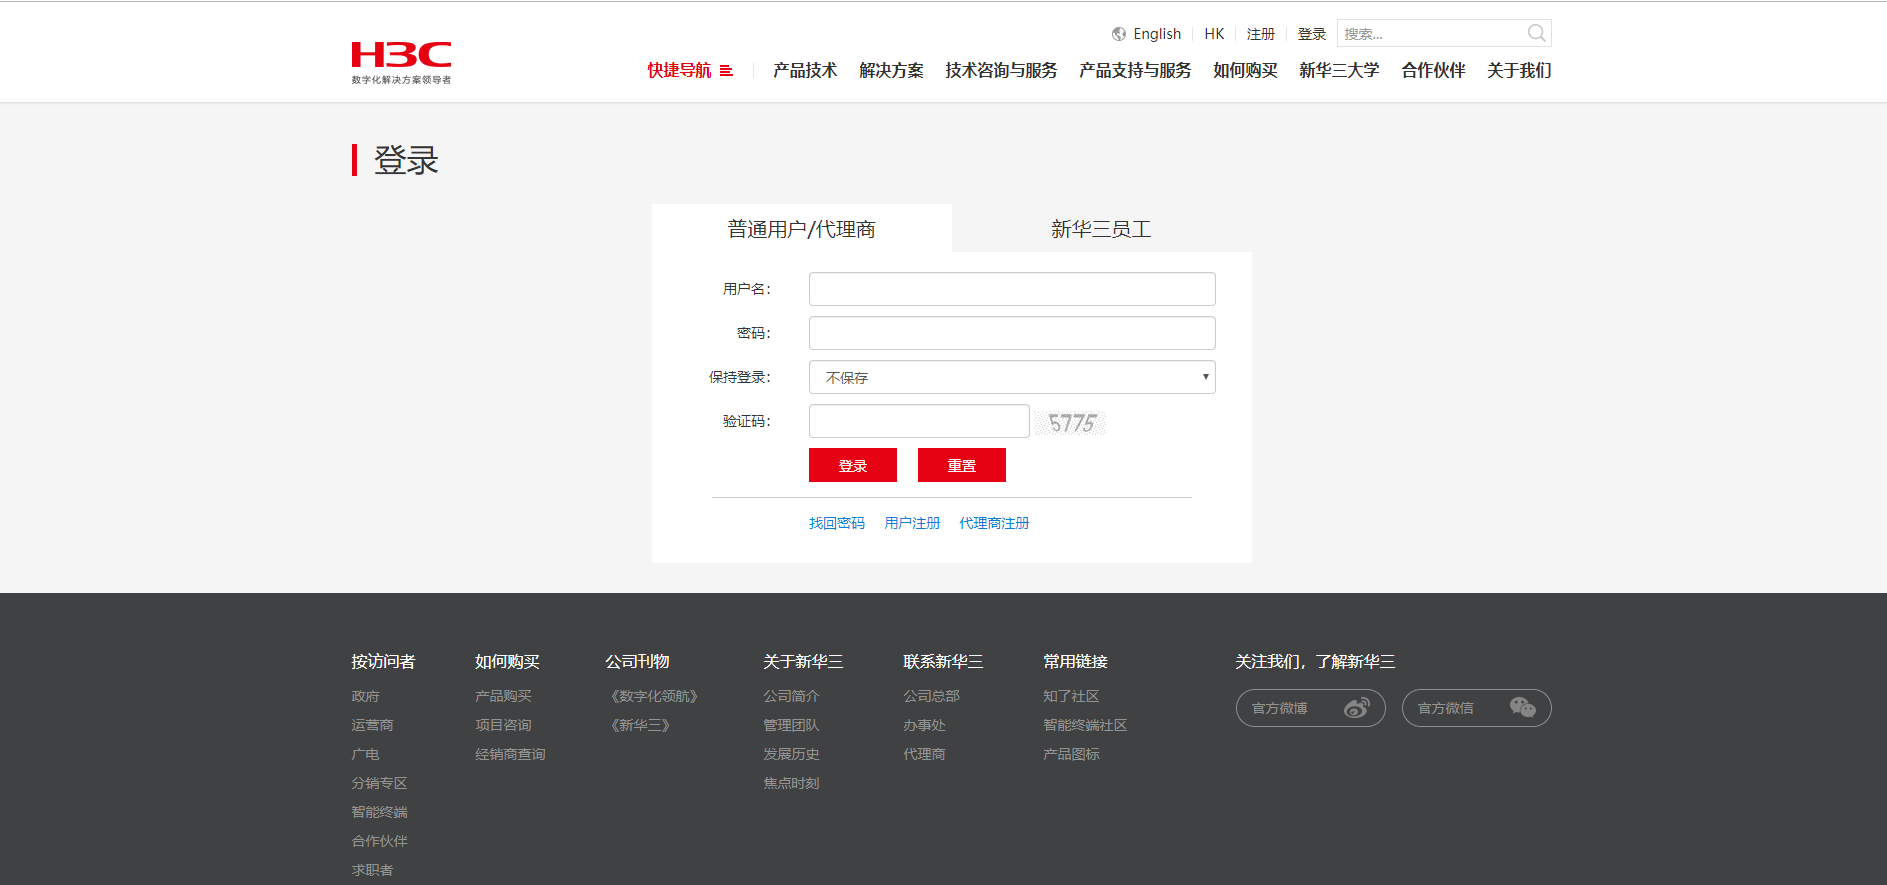Open the 如何购买 nav menu

1245,70
